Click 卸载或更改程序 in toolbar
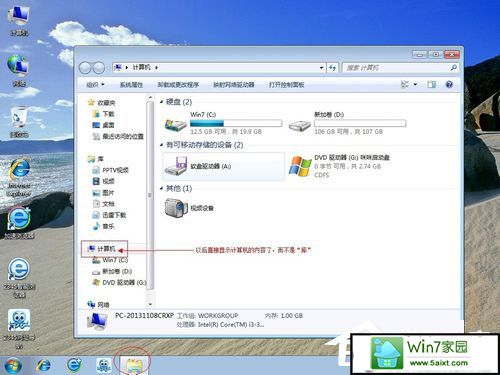The width and height of the screenshot is (500, 375). click(x=178, y=85)
